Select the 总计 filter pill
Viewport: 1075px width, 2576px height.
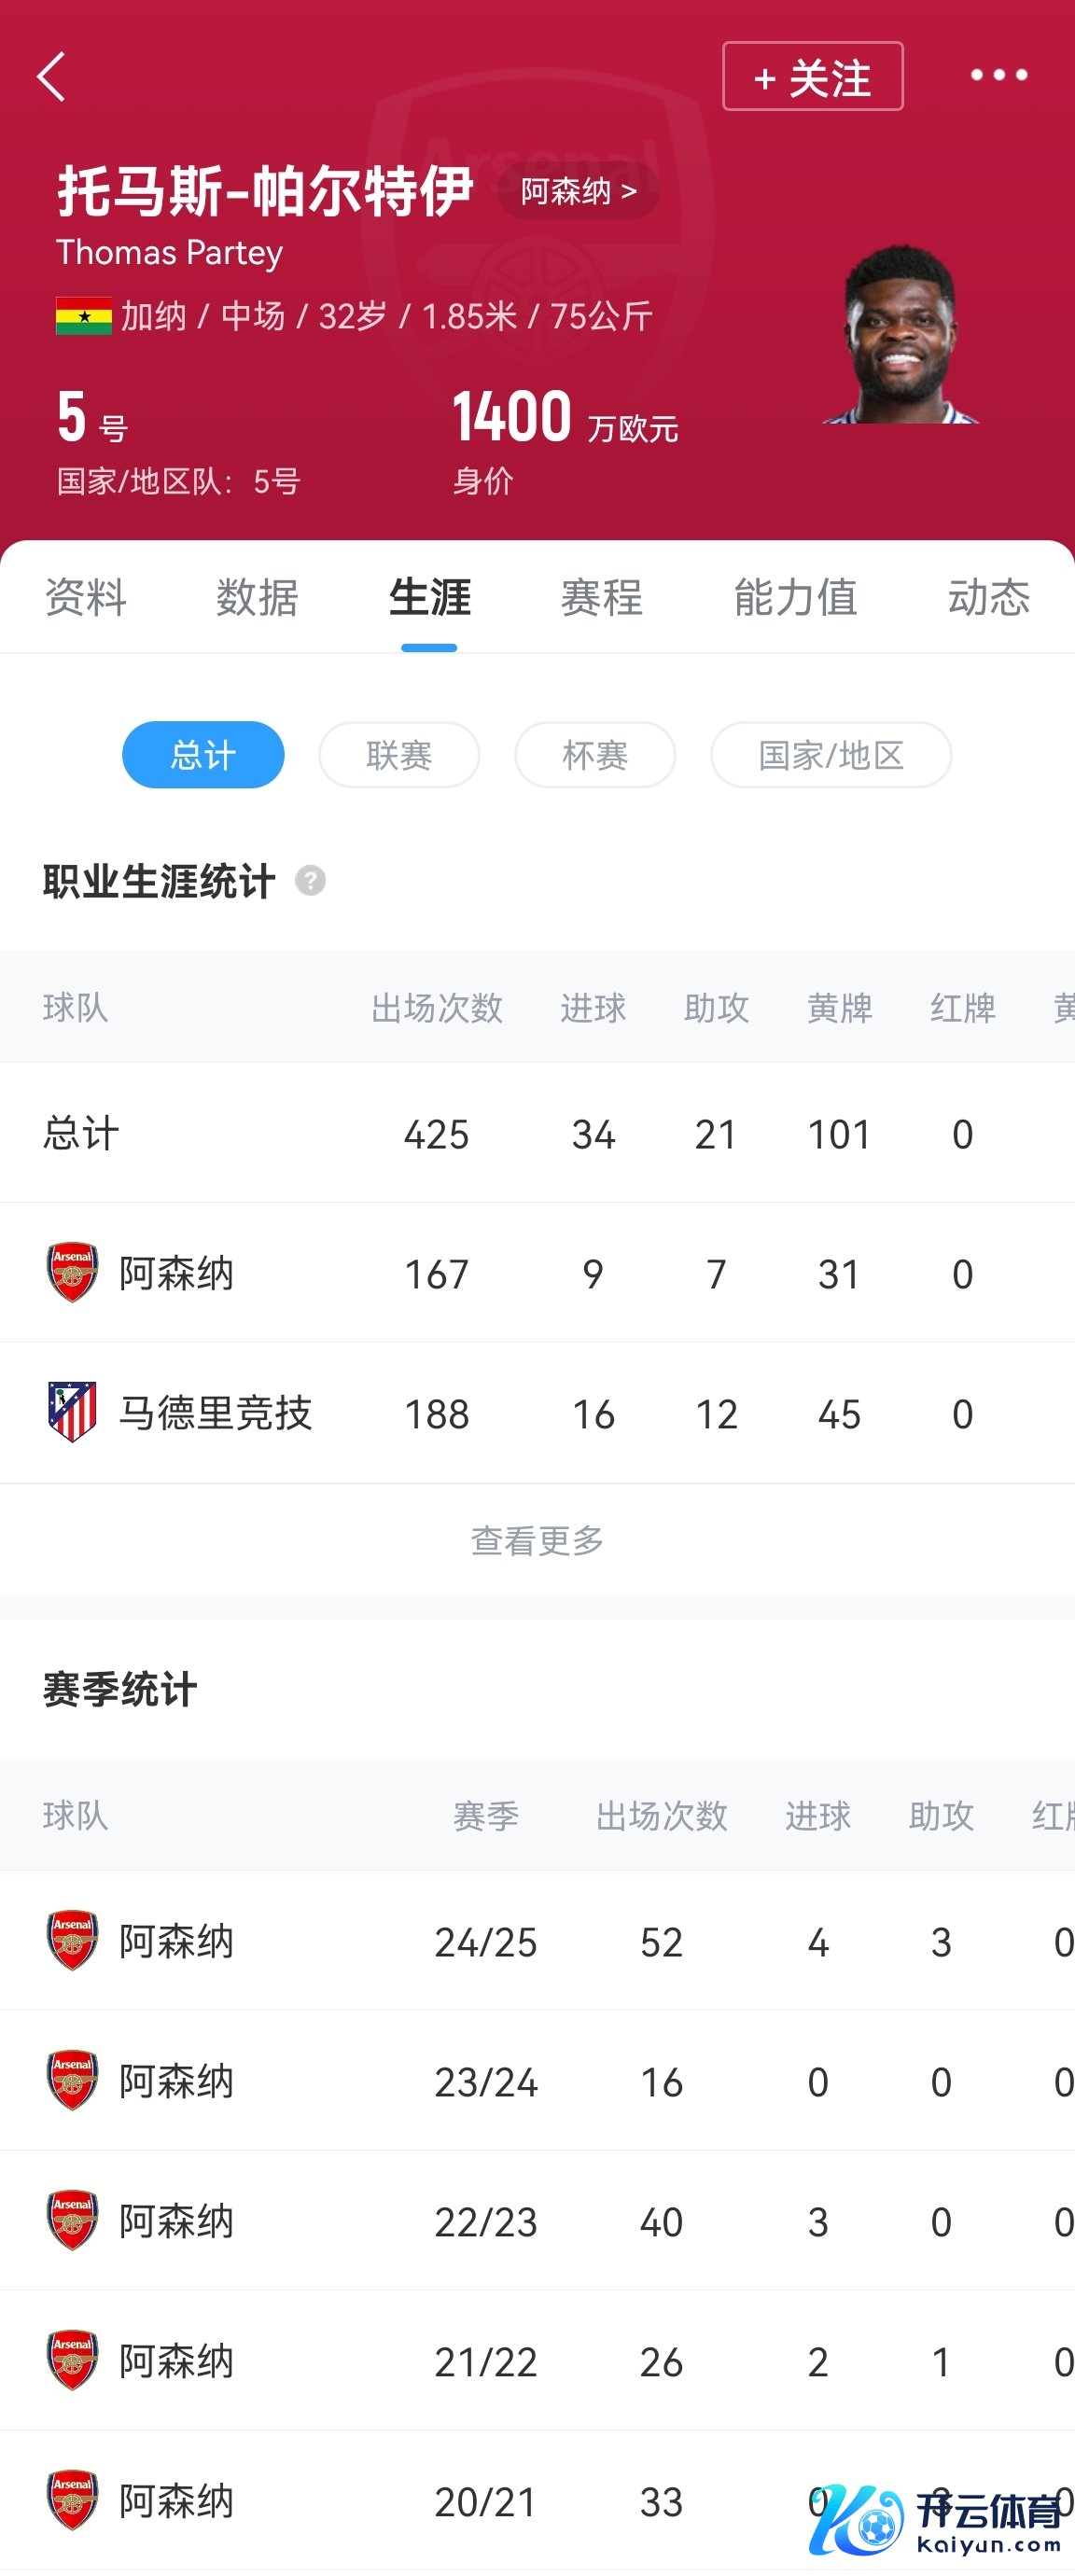[203, 755]
